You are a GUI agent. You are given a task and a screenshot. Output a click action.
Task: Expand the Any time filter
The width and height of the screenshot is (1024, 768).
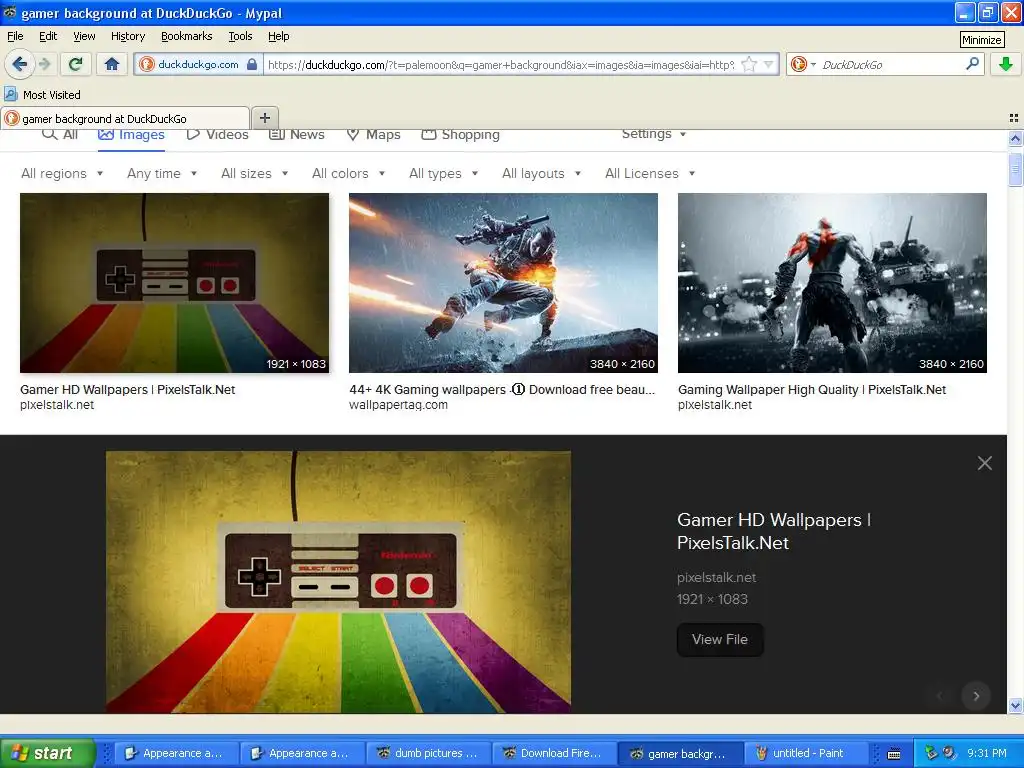pyautogui.click(x=162, y=173)
